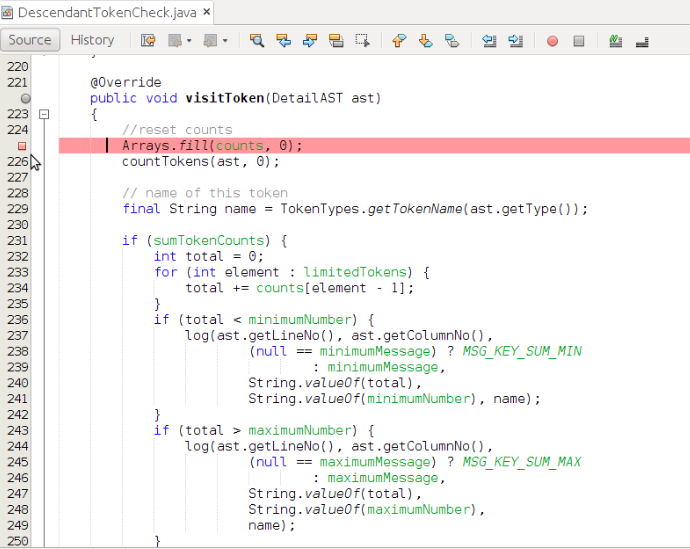Comment out the line using the toolbar
Image resolution: width=690 pixels, height=549 pixels.
[615, 41]
